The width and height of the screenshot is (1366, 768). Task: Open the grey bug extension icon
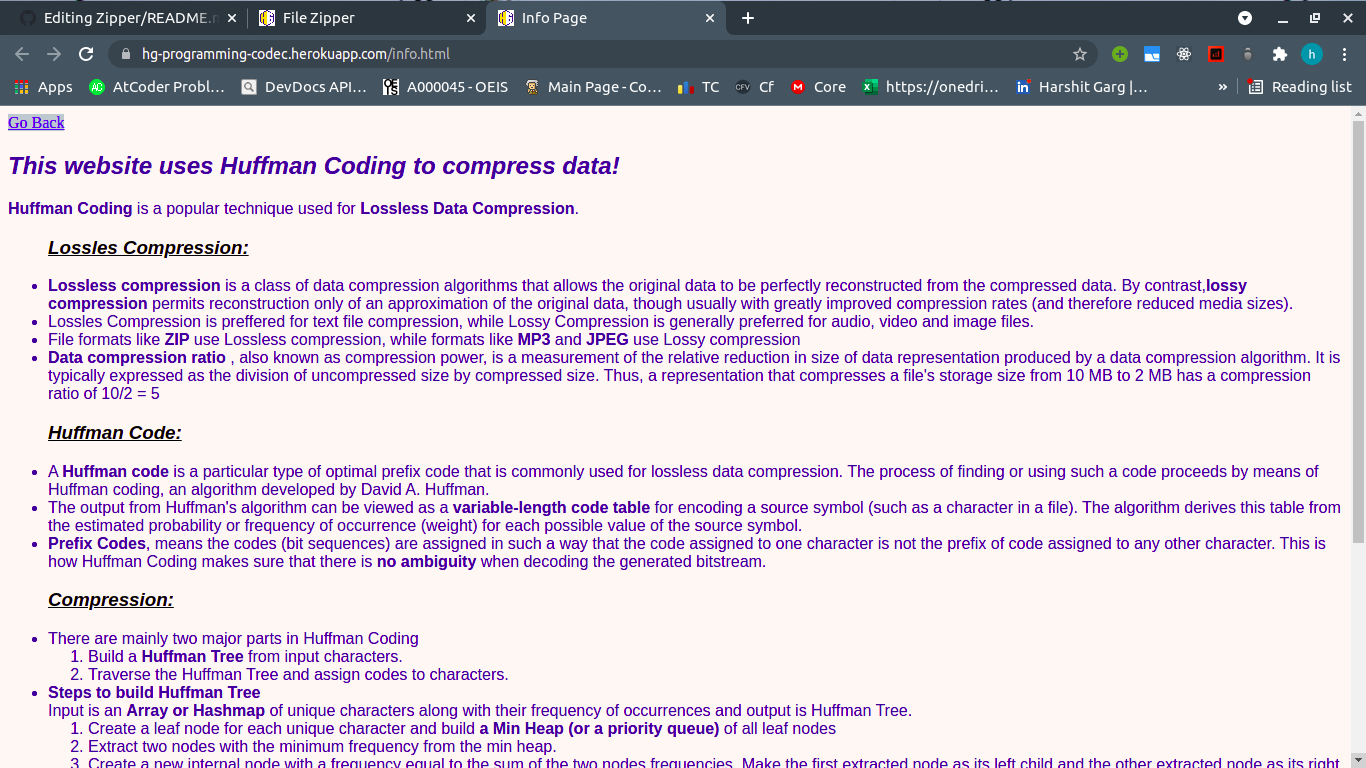[x=1248, y=54]
